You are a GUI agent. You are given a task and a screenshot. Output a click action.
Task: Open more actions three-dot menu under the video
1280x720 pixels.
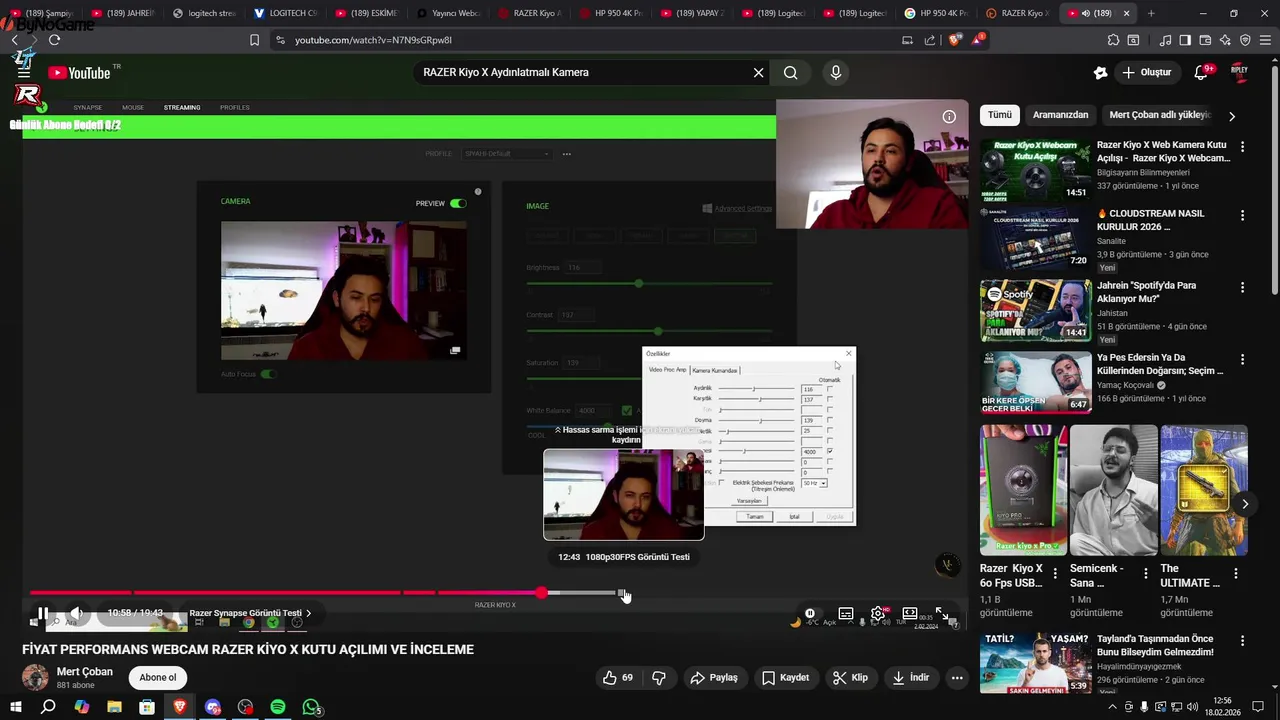coord(957,677)
